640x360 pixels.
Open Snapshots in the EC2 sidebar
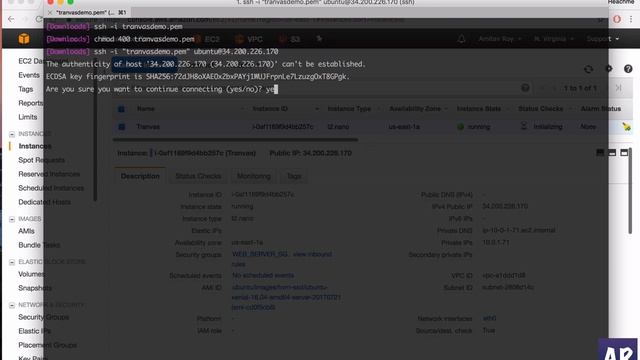tap(35, 288)
